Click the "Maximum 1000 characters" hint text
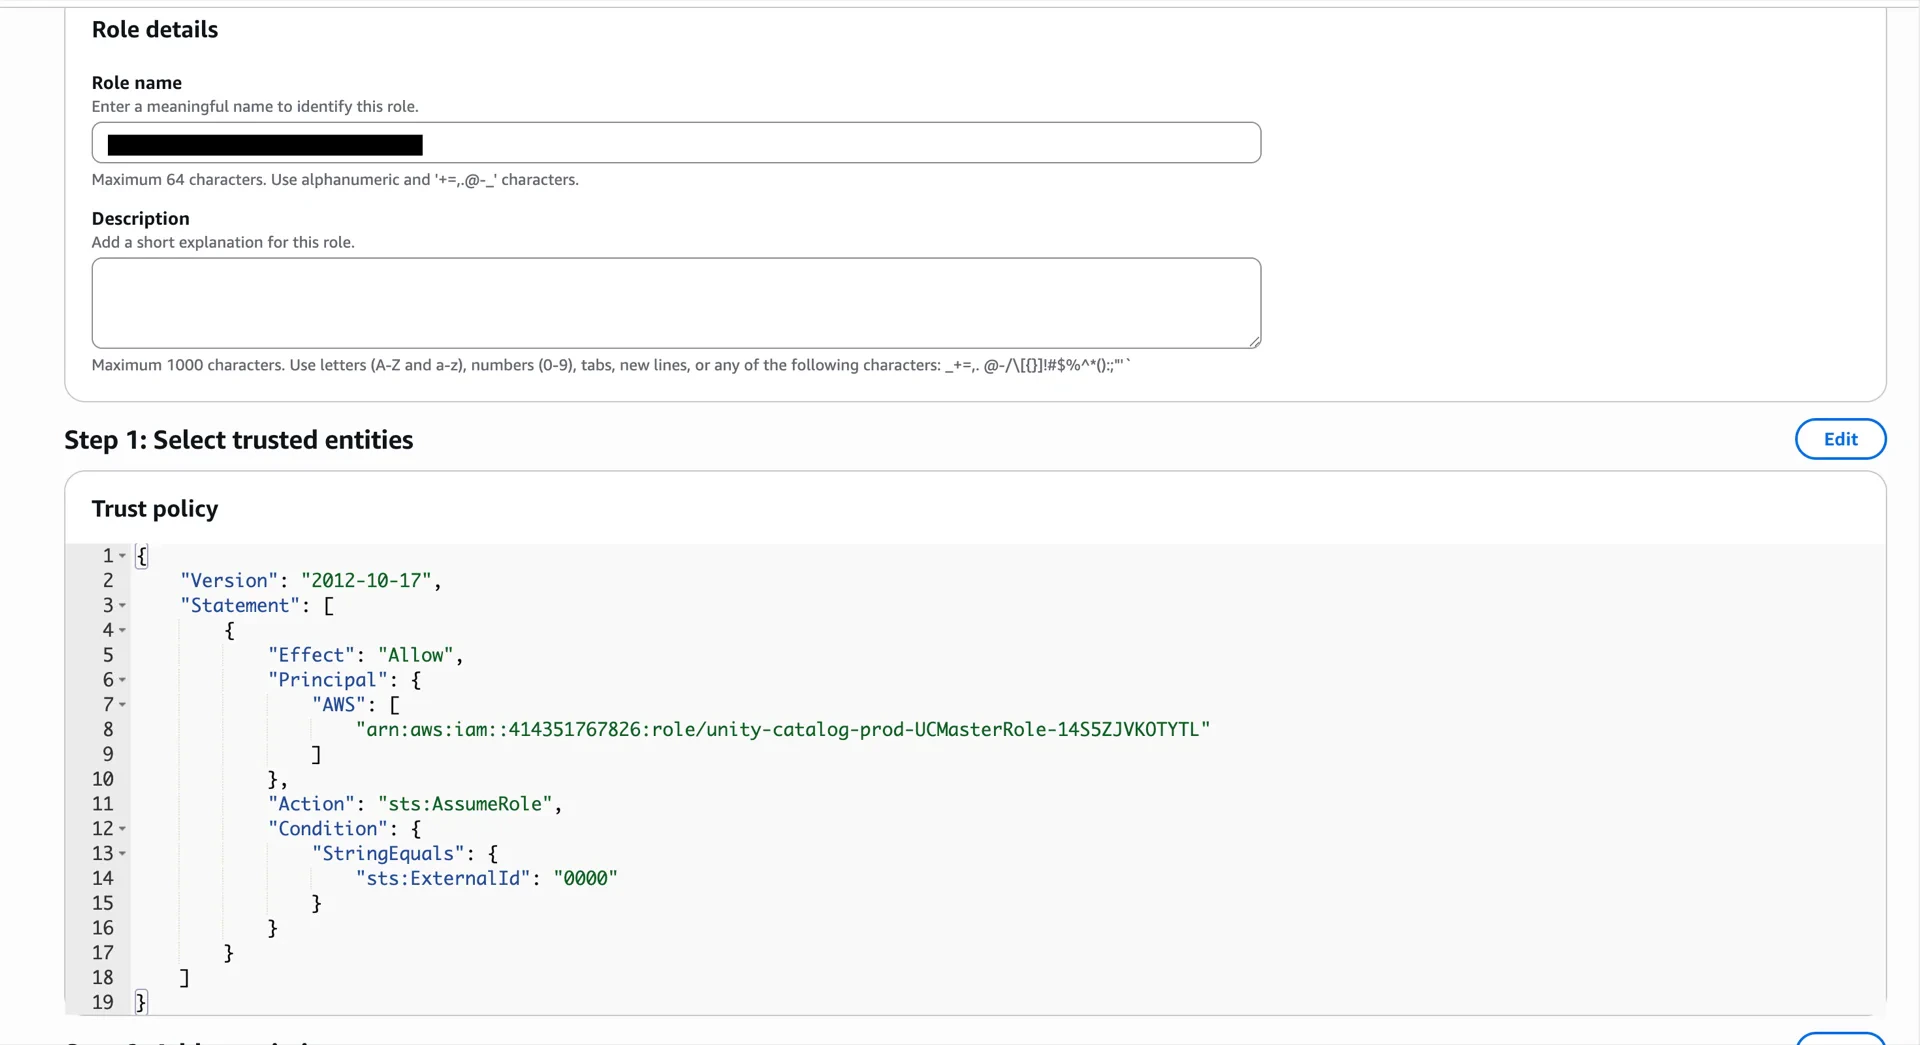 click(x=611, y=365)
